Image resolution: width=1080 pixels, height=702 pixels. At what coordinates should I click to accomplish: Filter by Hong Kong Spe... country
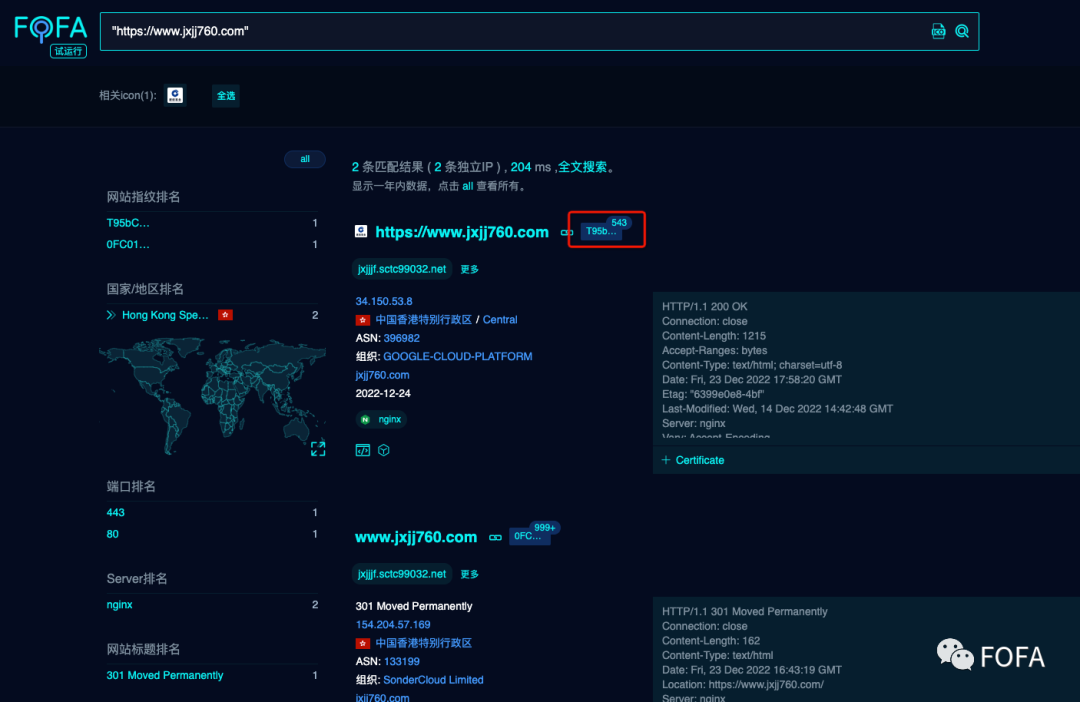(165, 315)
